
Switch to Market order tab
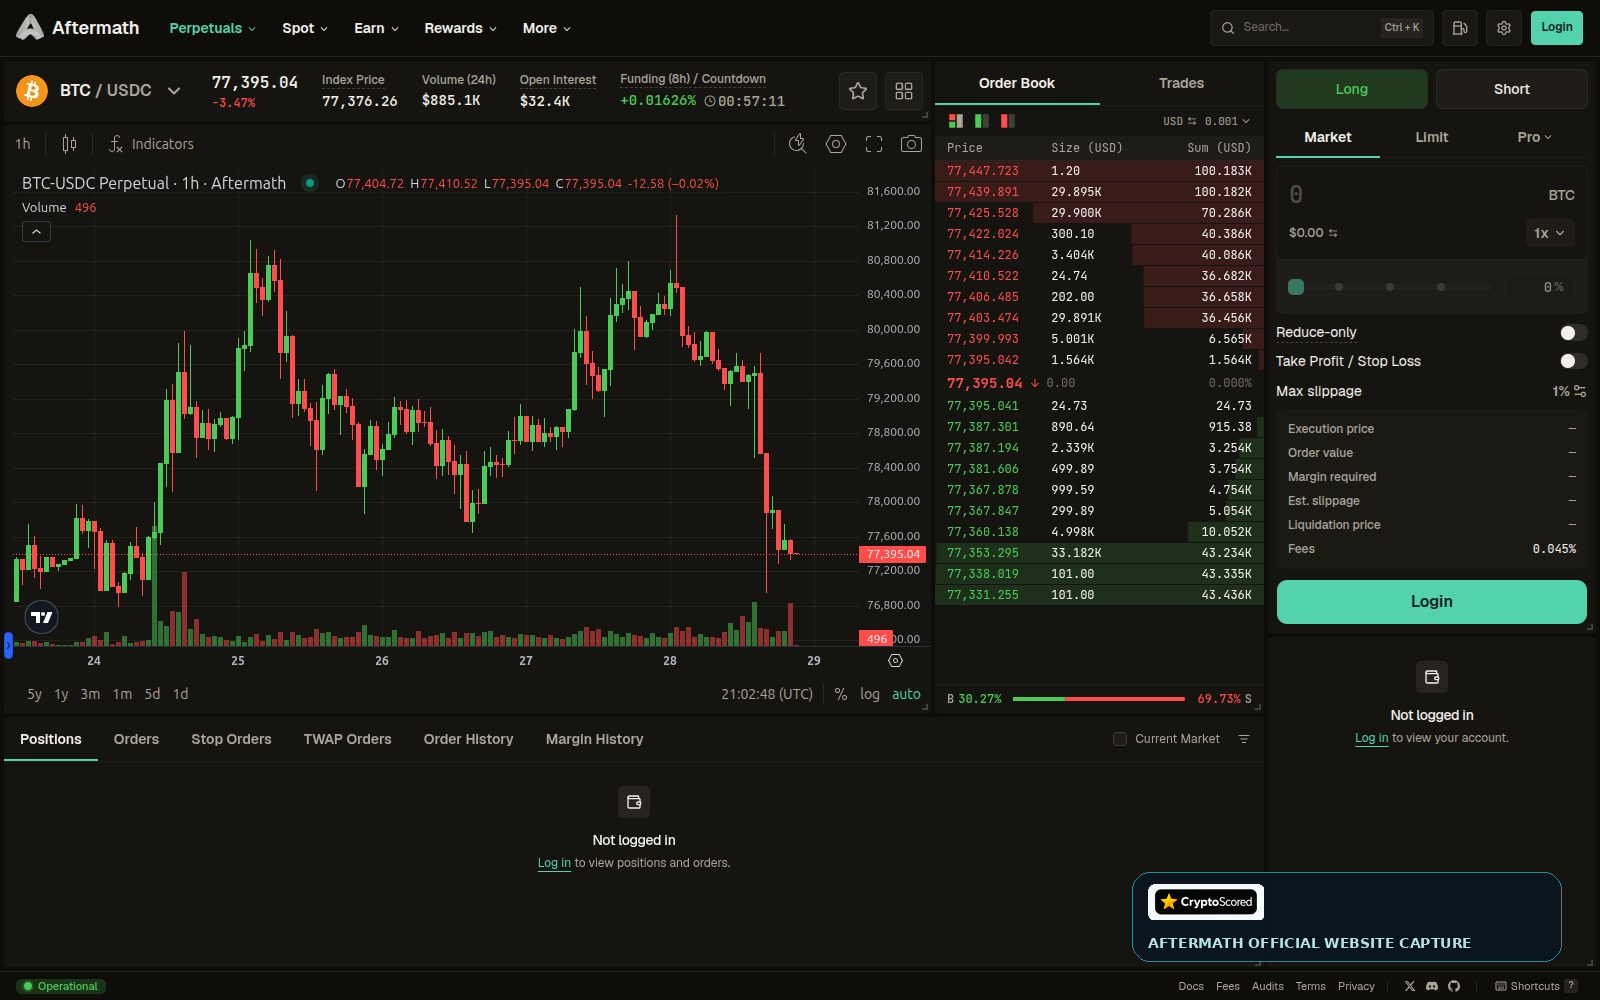(x=1327, y=137)
